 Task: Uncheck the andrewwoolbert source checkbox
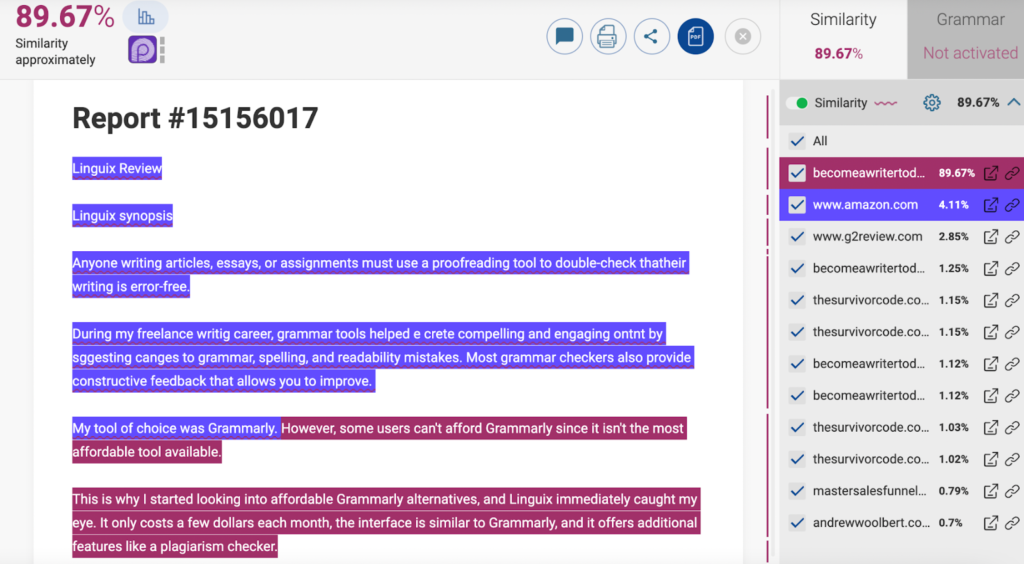coord(797,523)
